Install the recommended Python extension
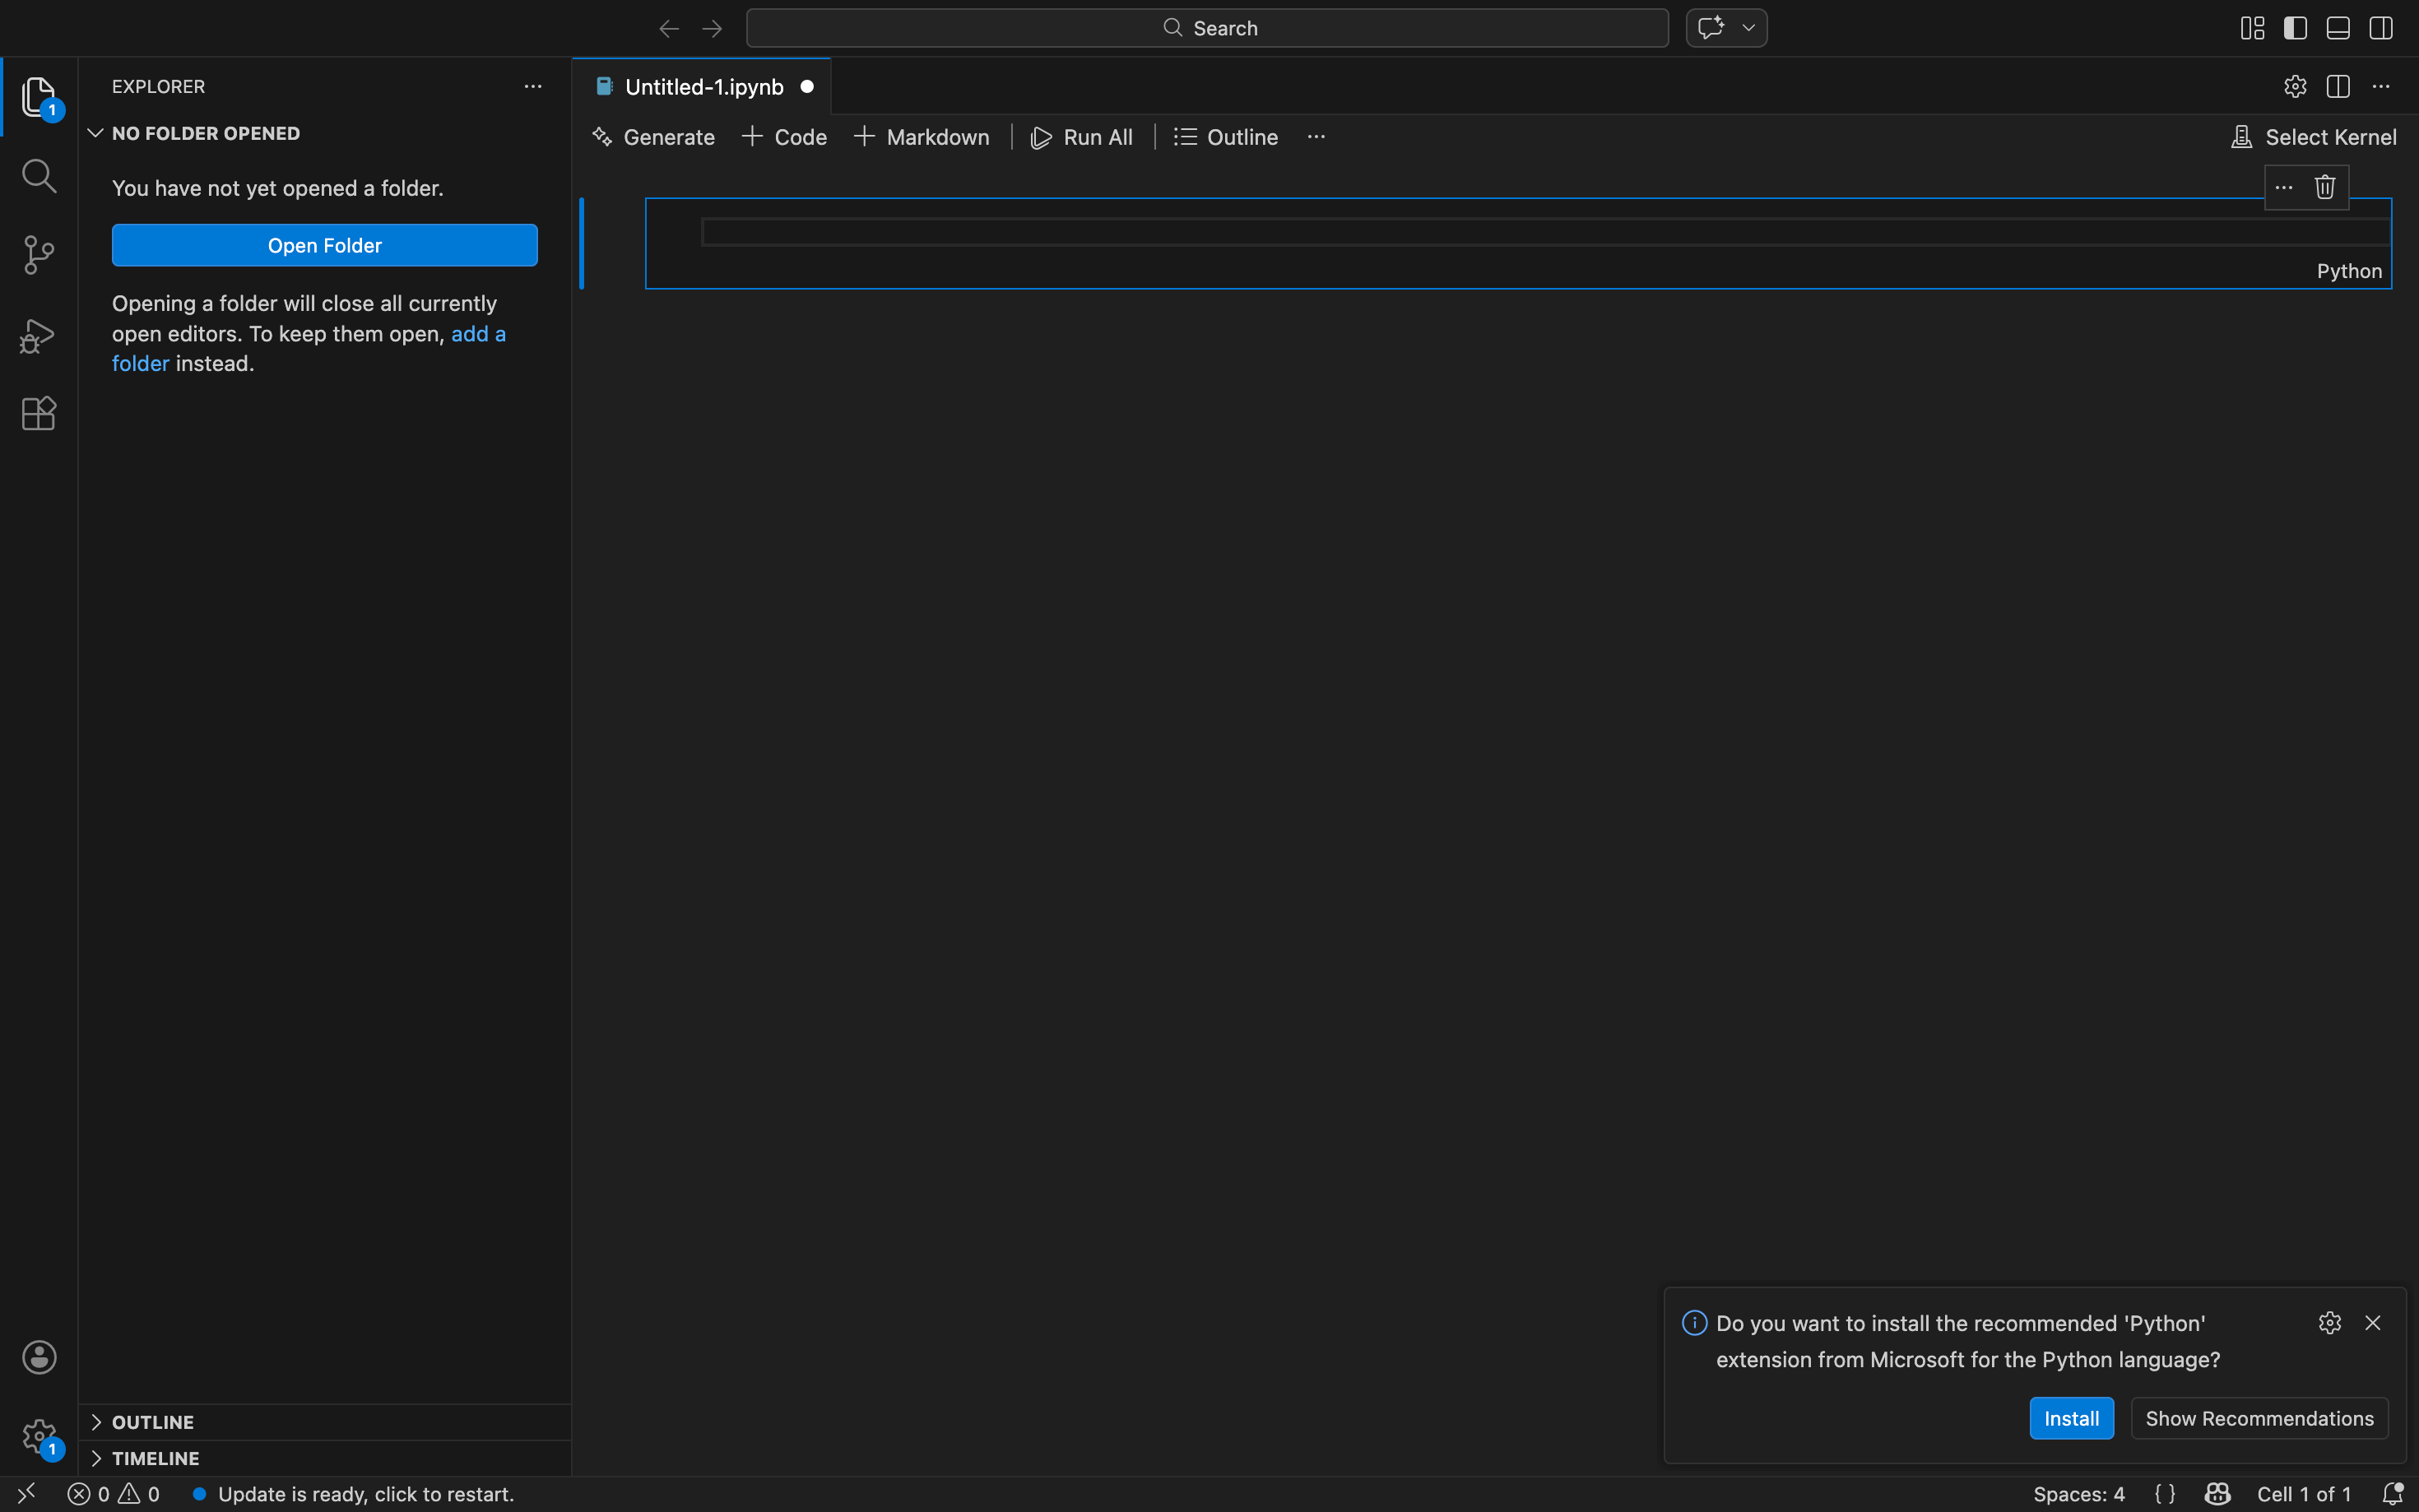2419x1512 pixels. [2071, 1418]
